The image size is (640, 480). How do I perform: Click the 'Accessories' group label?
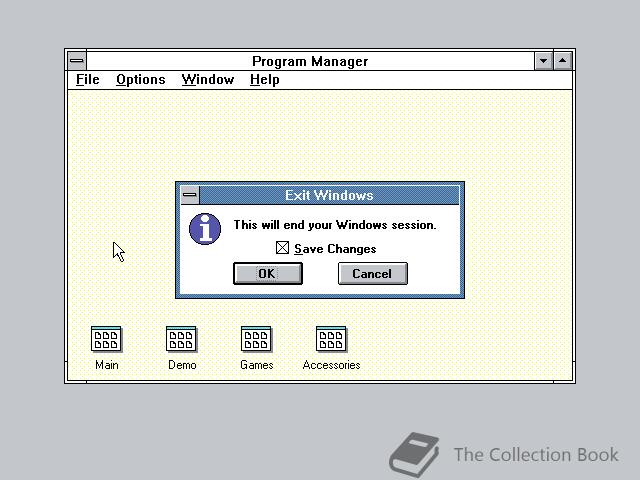[x=331, y=365]
